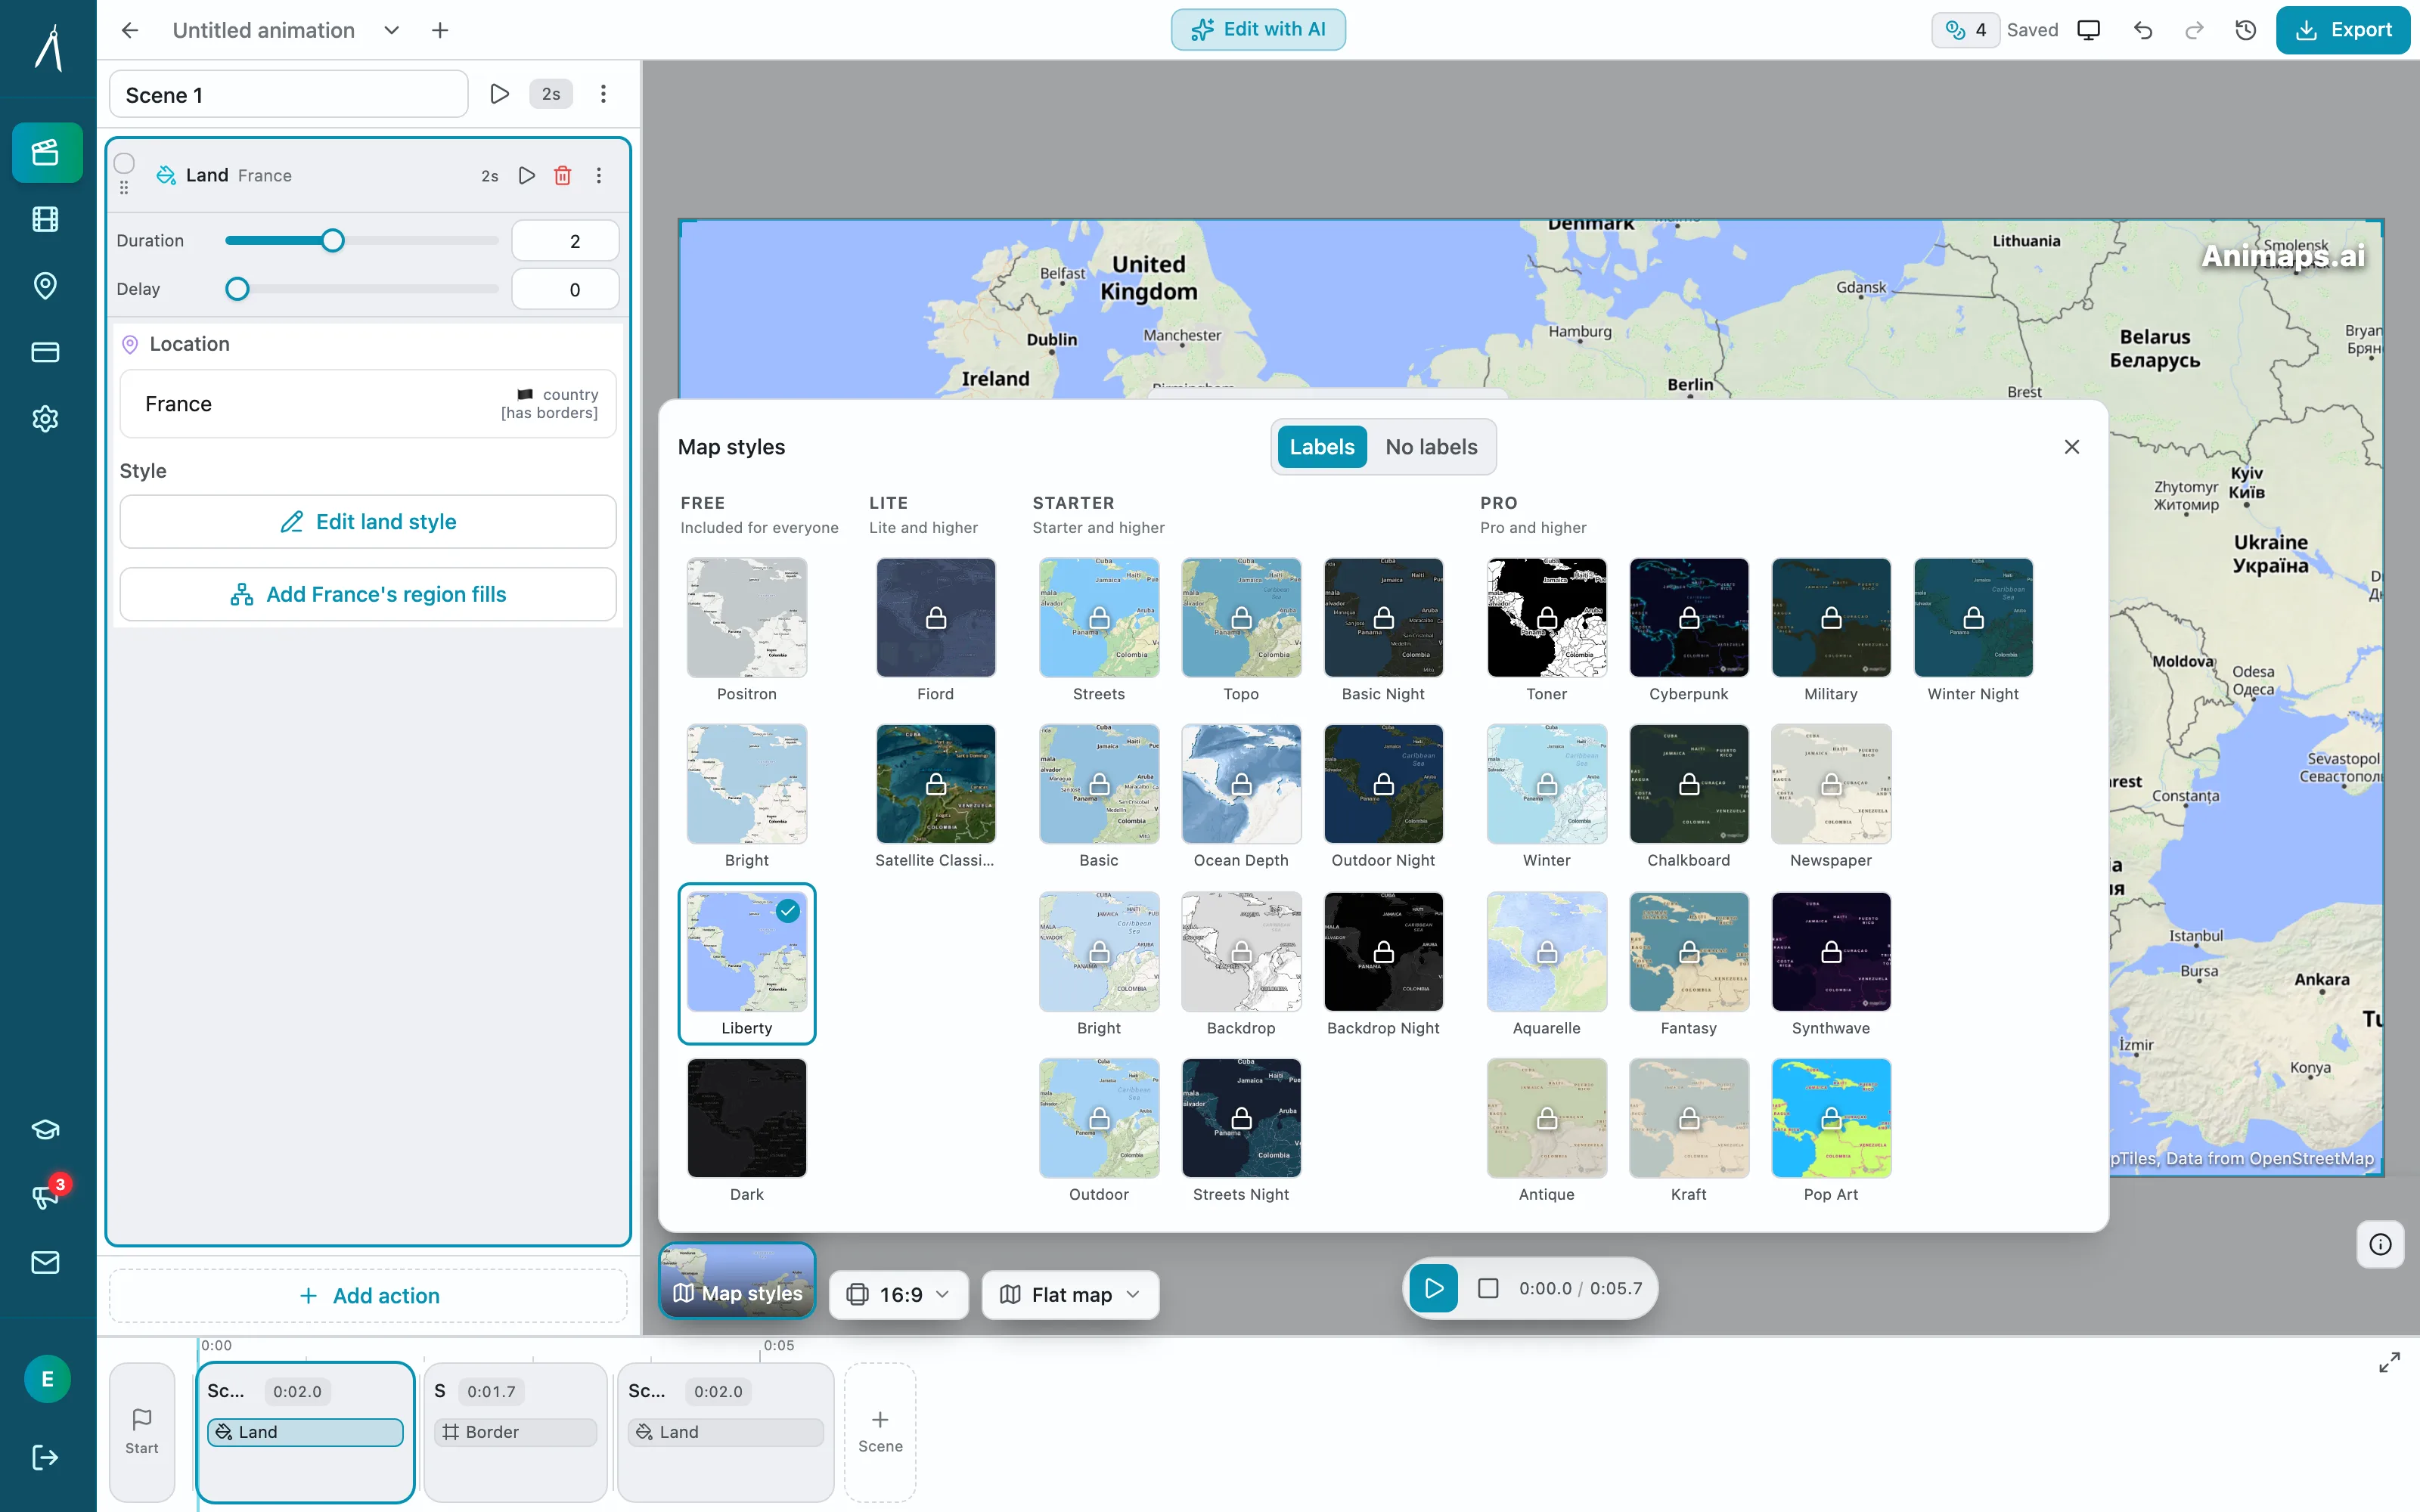Screen dimensions: 2420x1512
Task: Open the info icon beside map
Action: (2381, 1245)
